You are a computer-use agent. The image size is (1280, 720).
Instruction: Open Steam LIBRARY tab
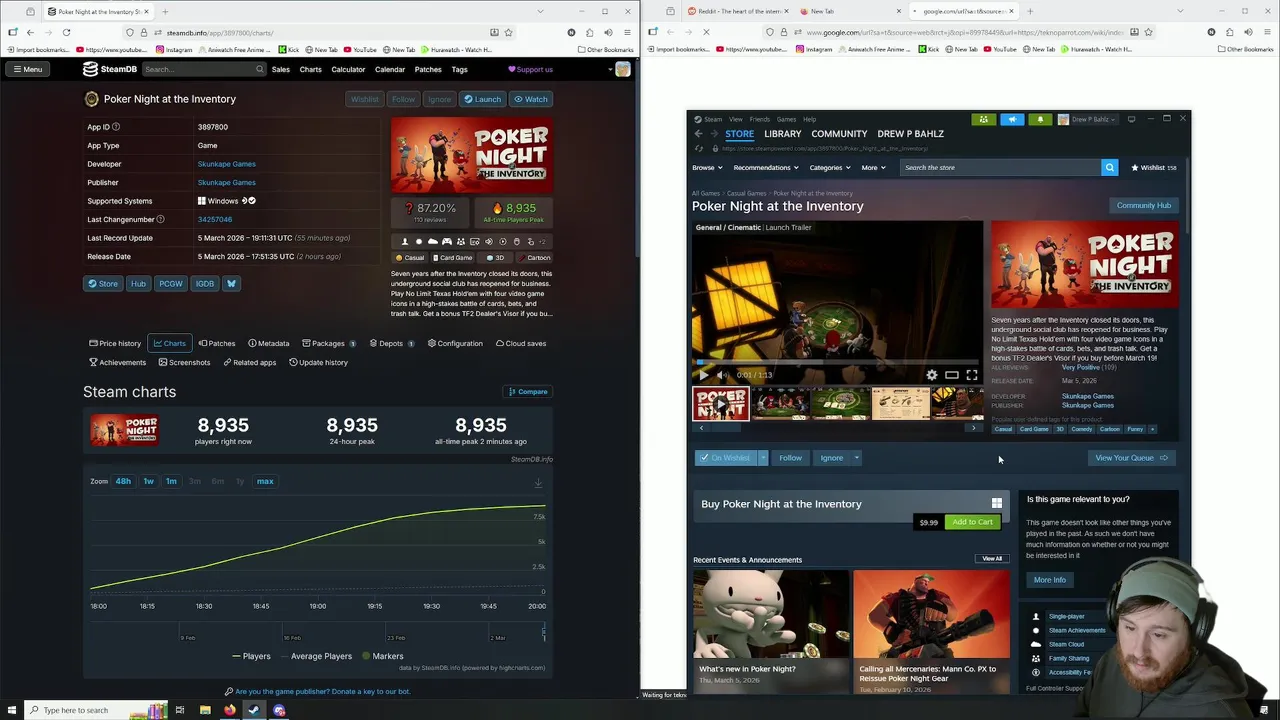783,134
